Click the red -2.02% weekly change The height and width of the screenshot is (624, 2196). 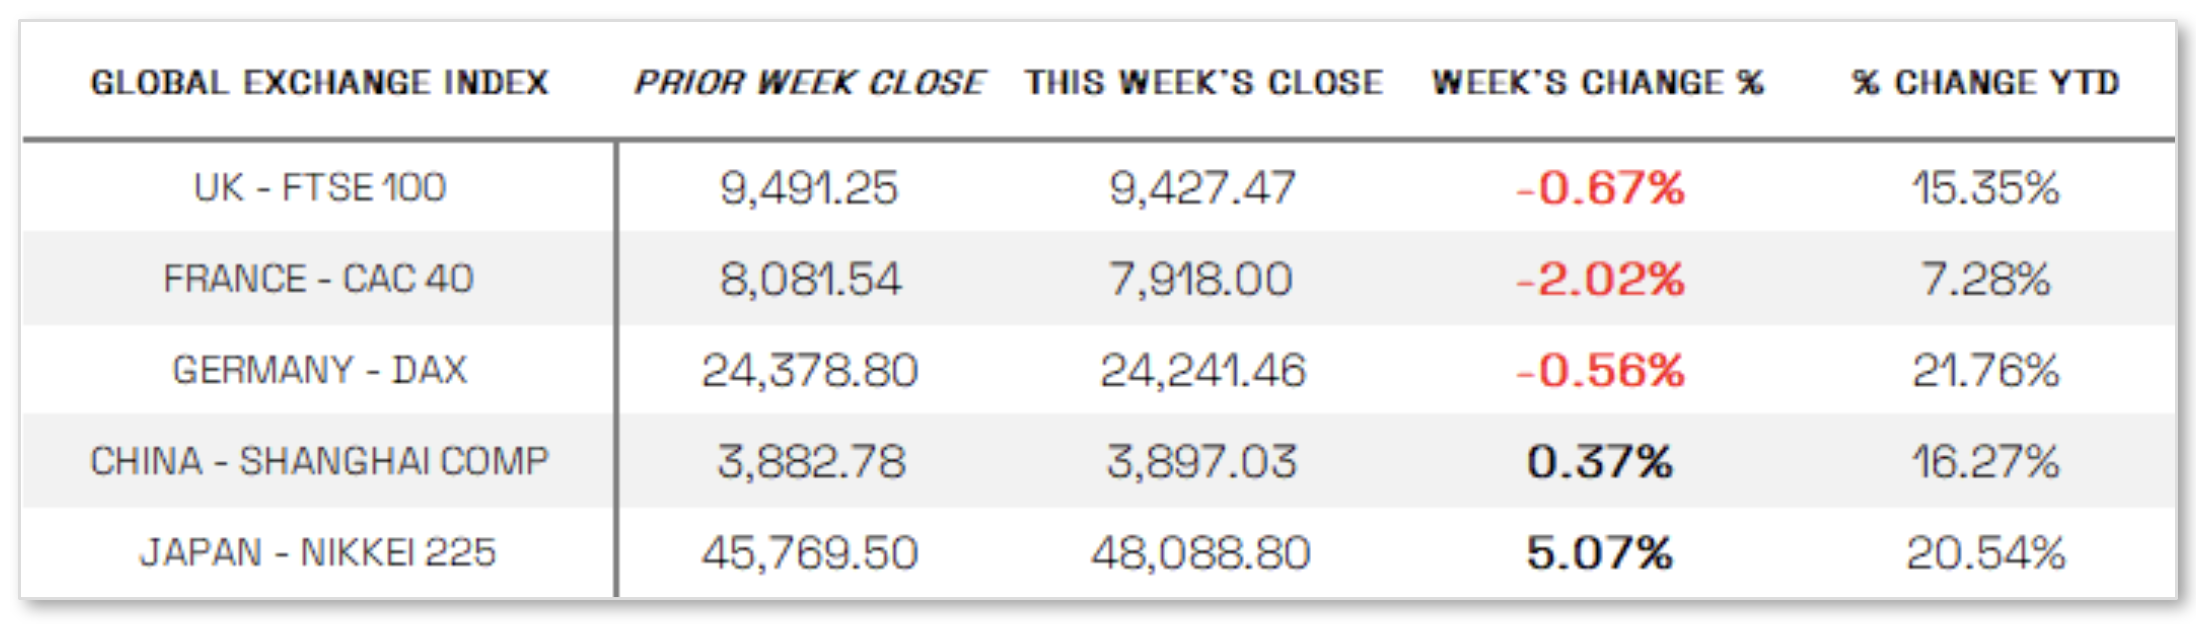click(1600, 279)
